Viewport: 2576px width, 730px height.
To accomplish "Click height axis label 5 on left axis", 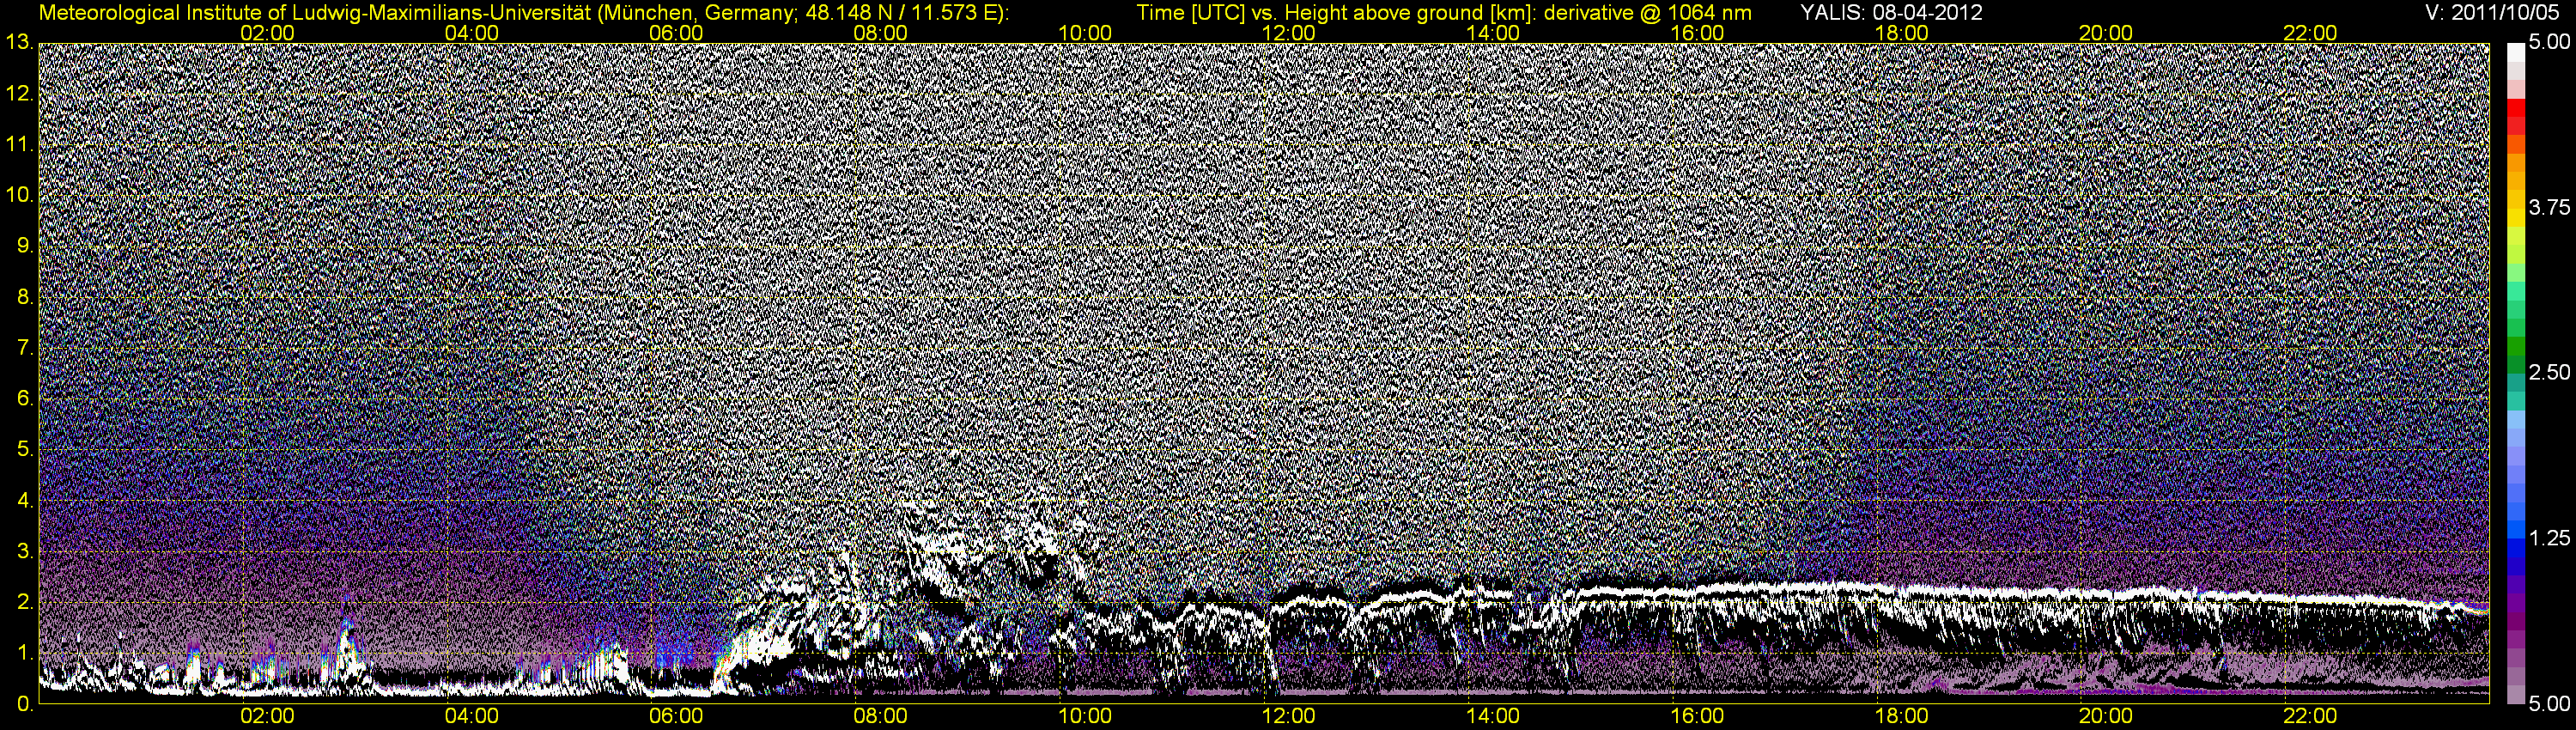I will (x=25, y=451).
